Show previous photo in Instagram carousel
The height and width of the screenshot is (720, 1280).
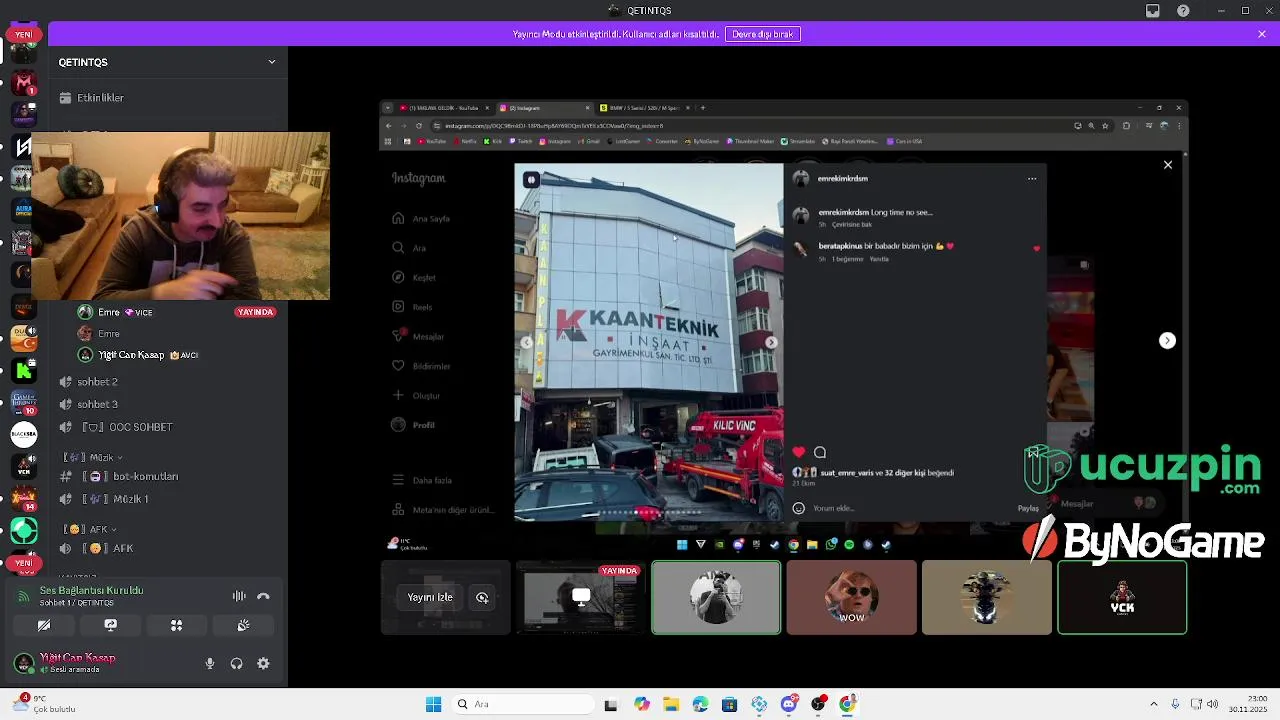[x=527, y=342]
